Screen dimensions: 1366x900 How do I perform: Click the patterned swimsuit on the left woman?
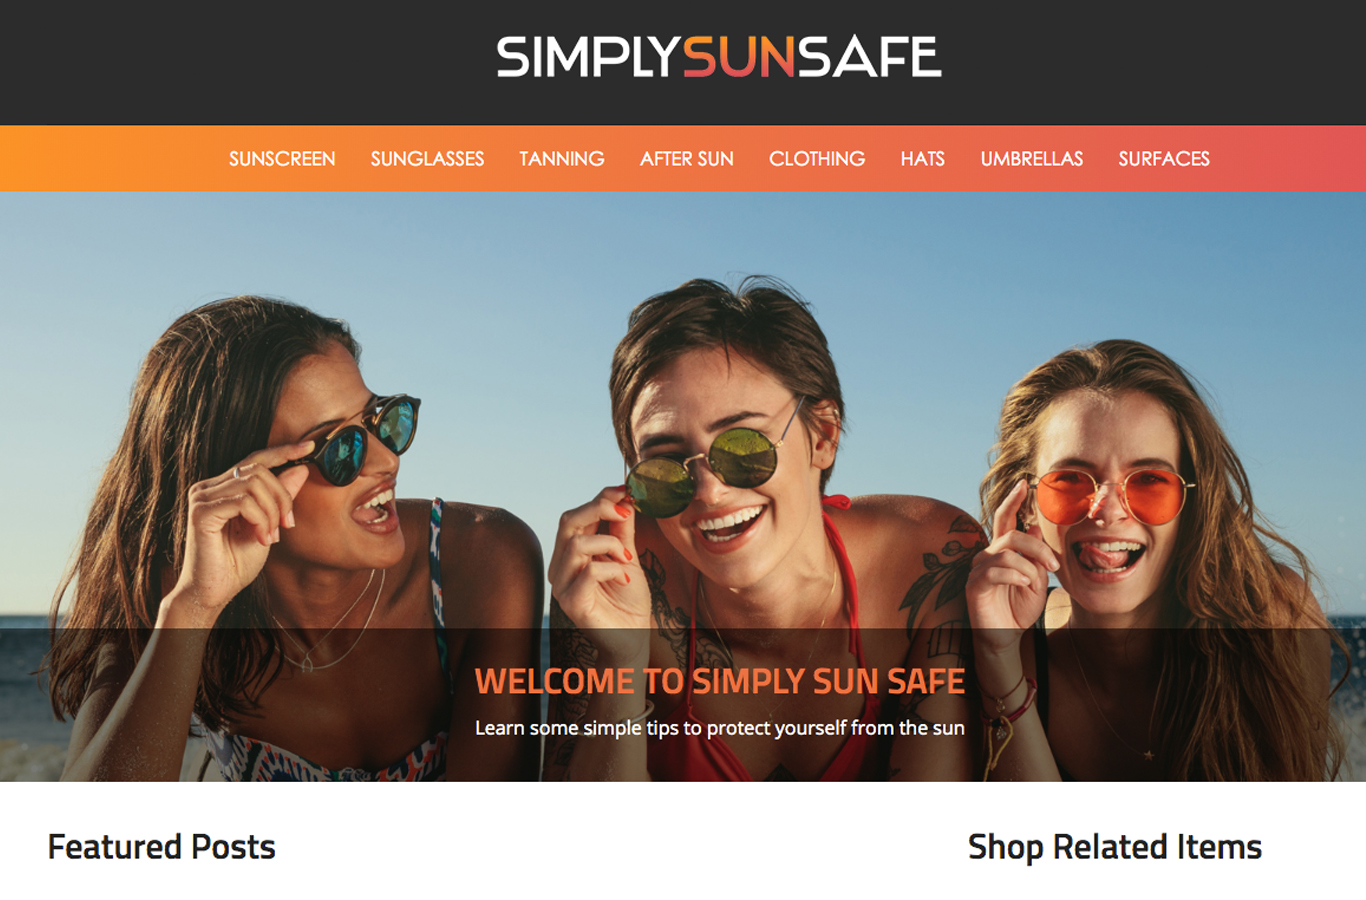(x=330, y=755)
